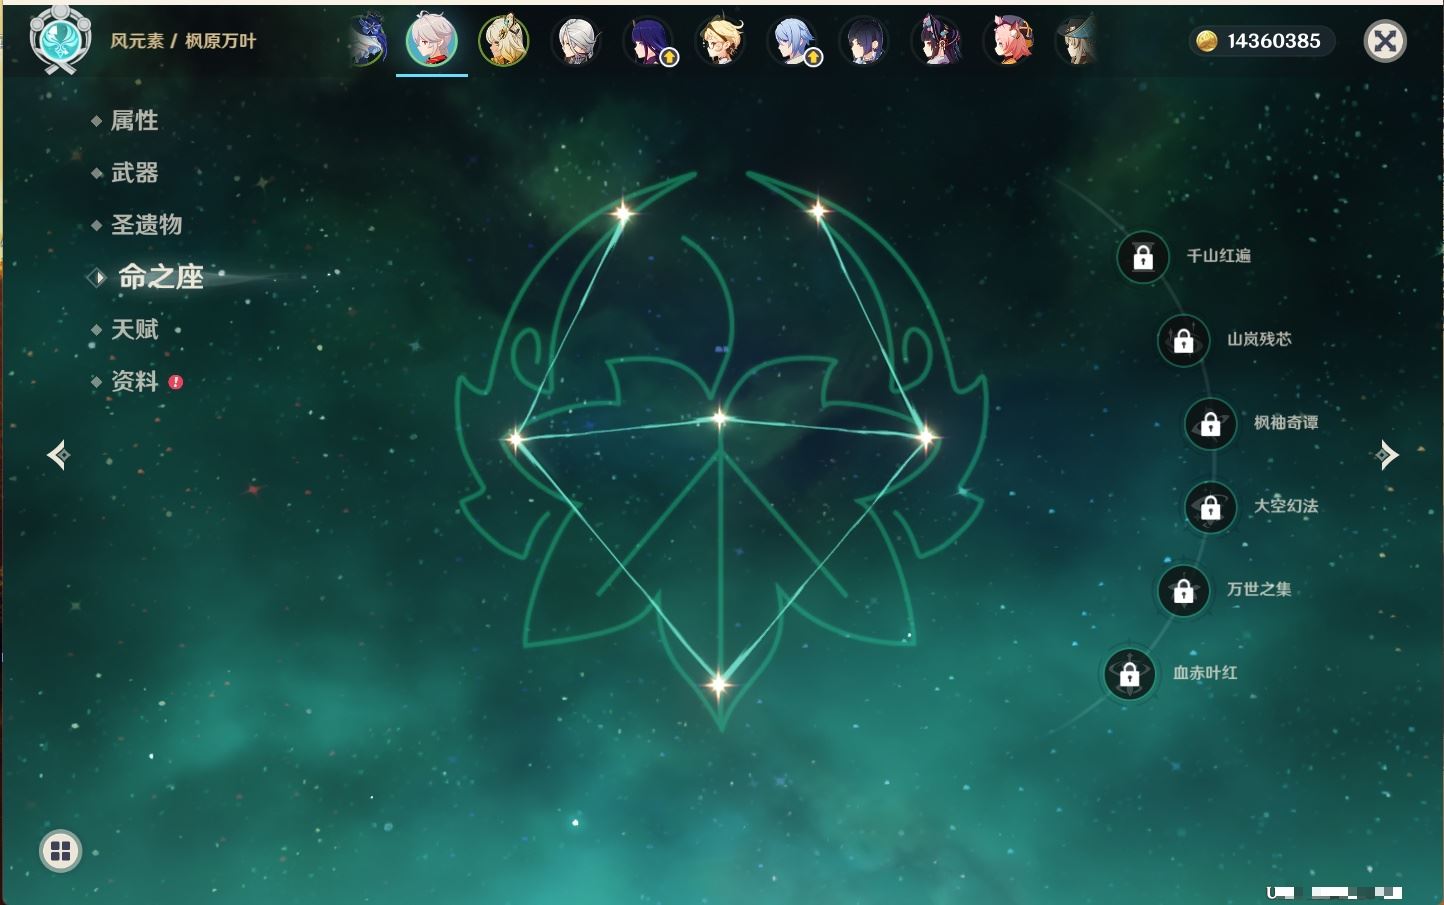Select the far-right star of the constellation

tap(926, 436)
